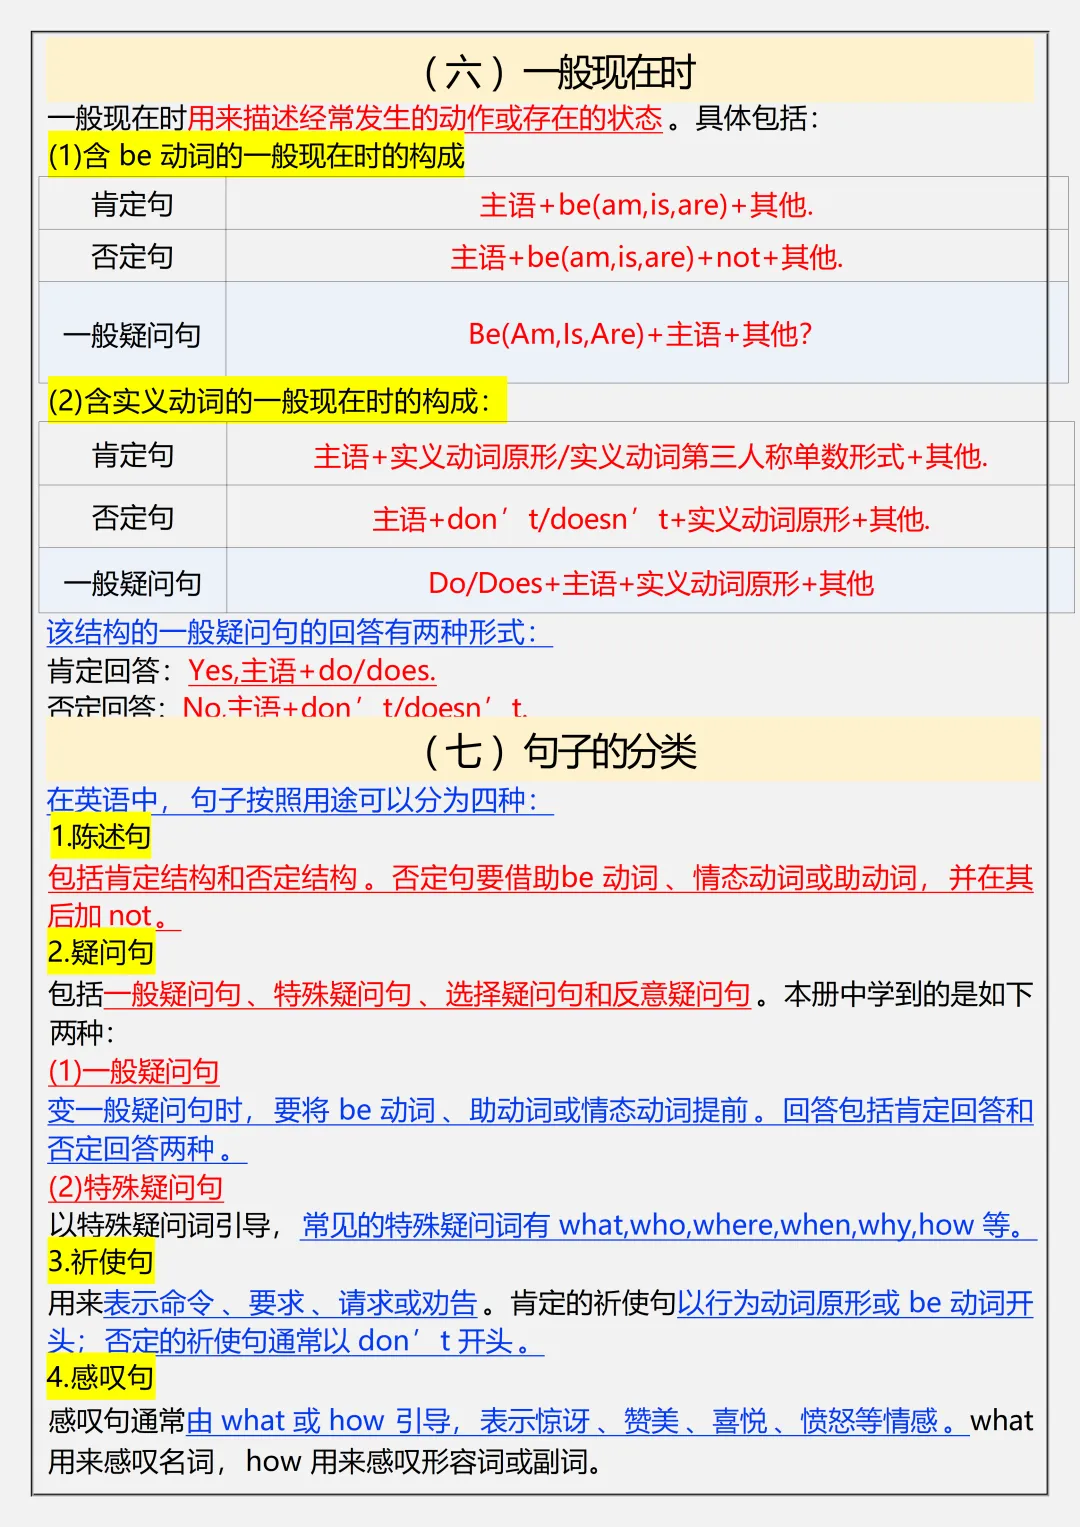This screenshot has width=1080, height=1527.
Task: Click the yellow label 4.感叹句
Action: coord(100,1378)
